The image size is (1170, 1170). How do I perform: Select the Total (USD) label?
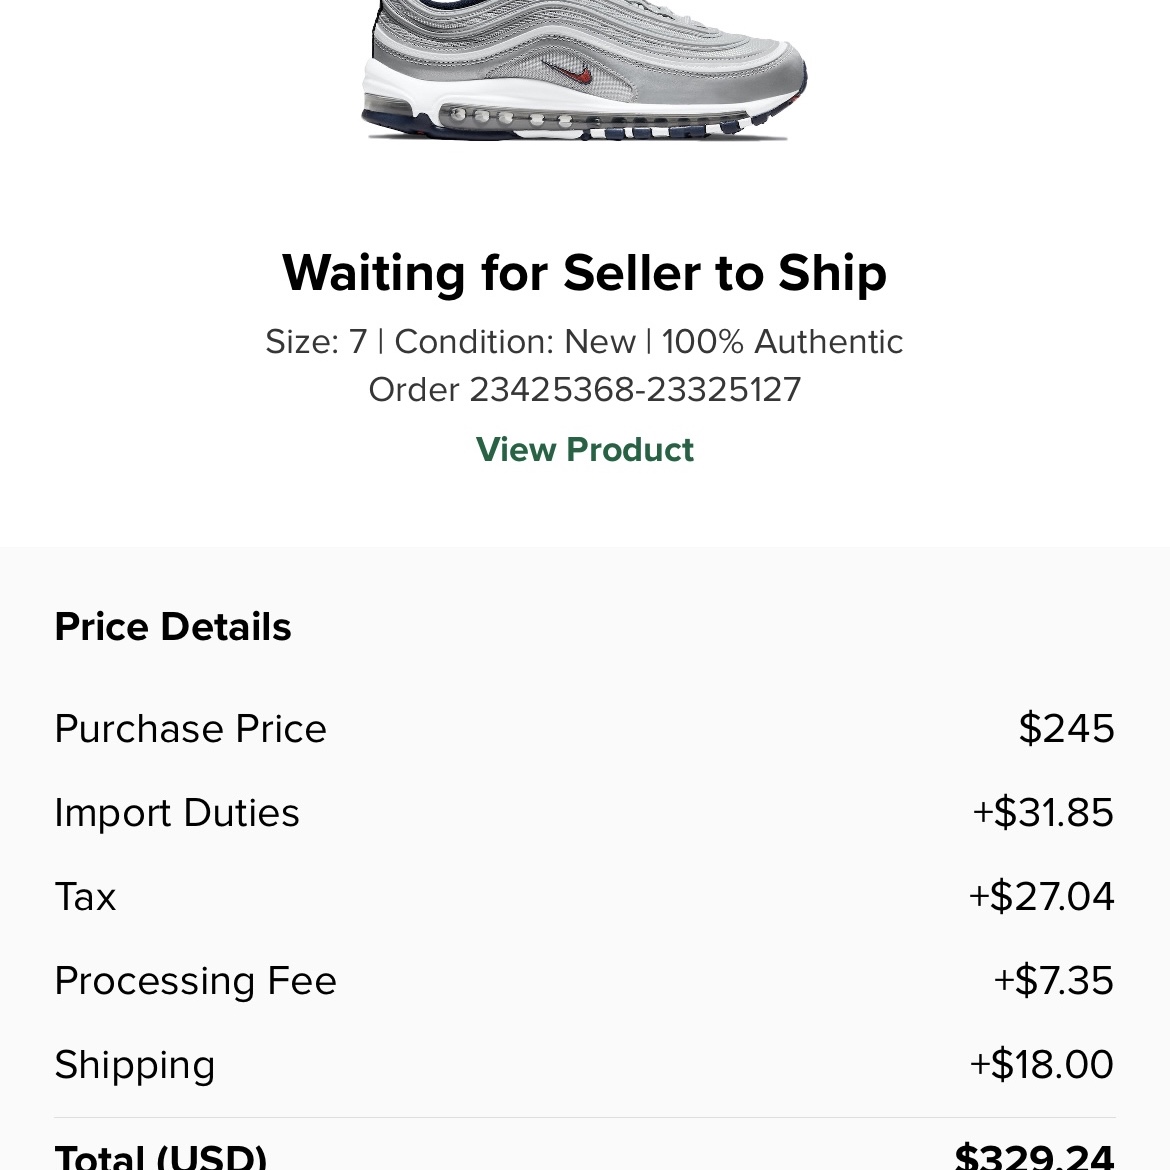click(160, 1155)
